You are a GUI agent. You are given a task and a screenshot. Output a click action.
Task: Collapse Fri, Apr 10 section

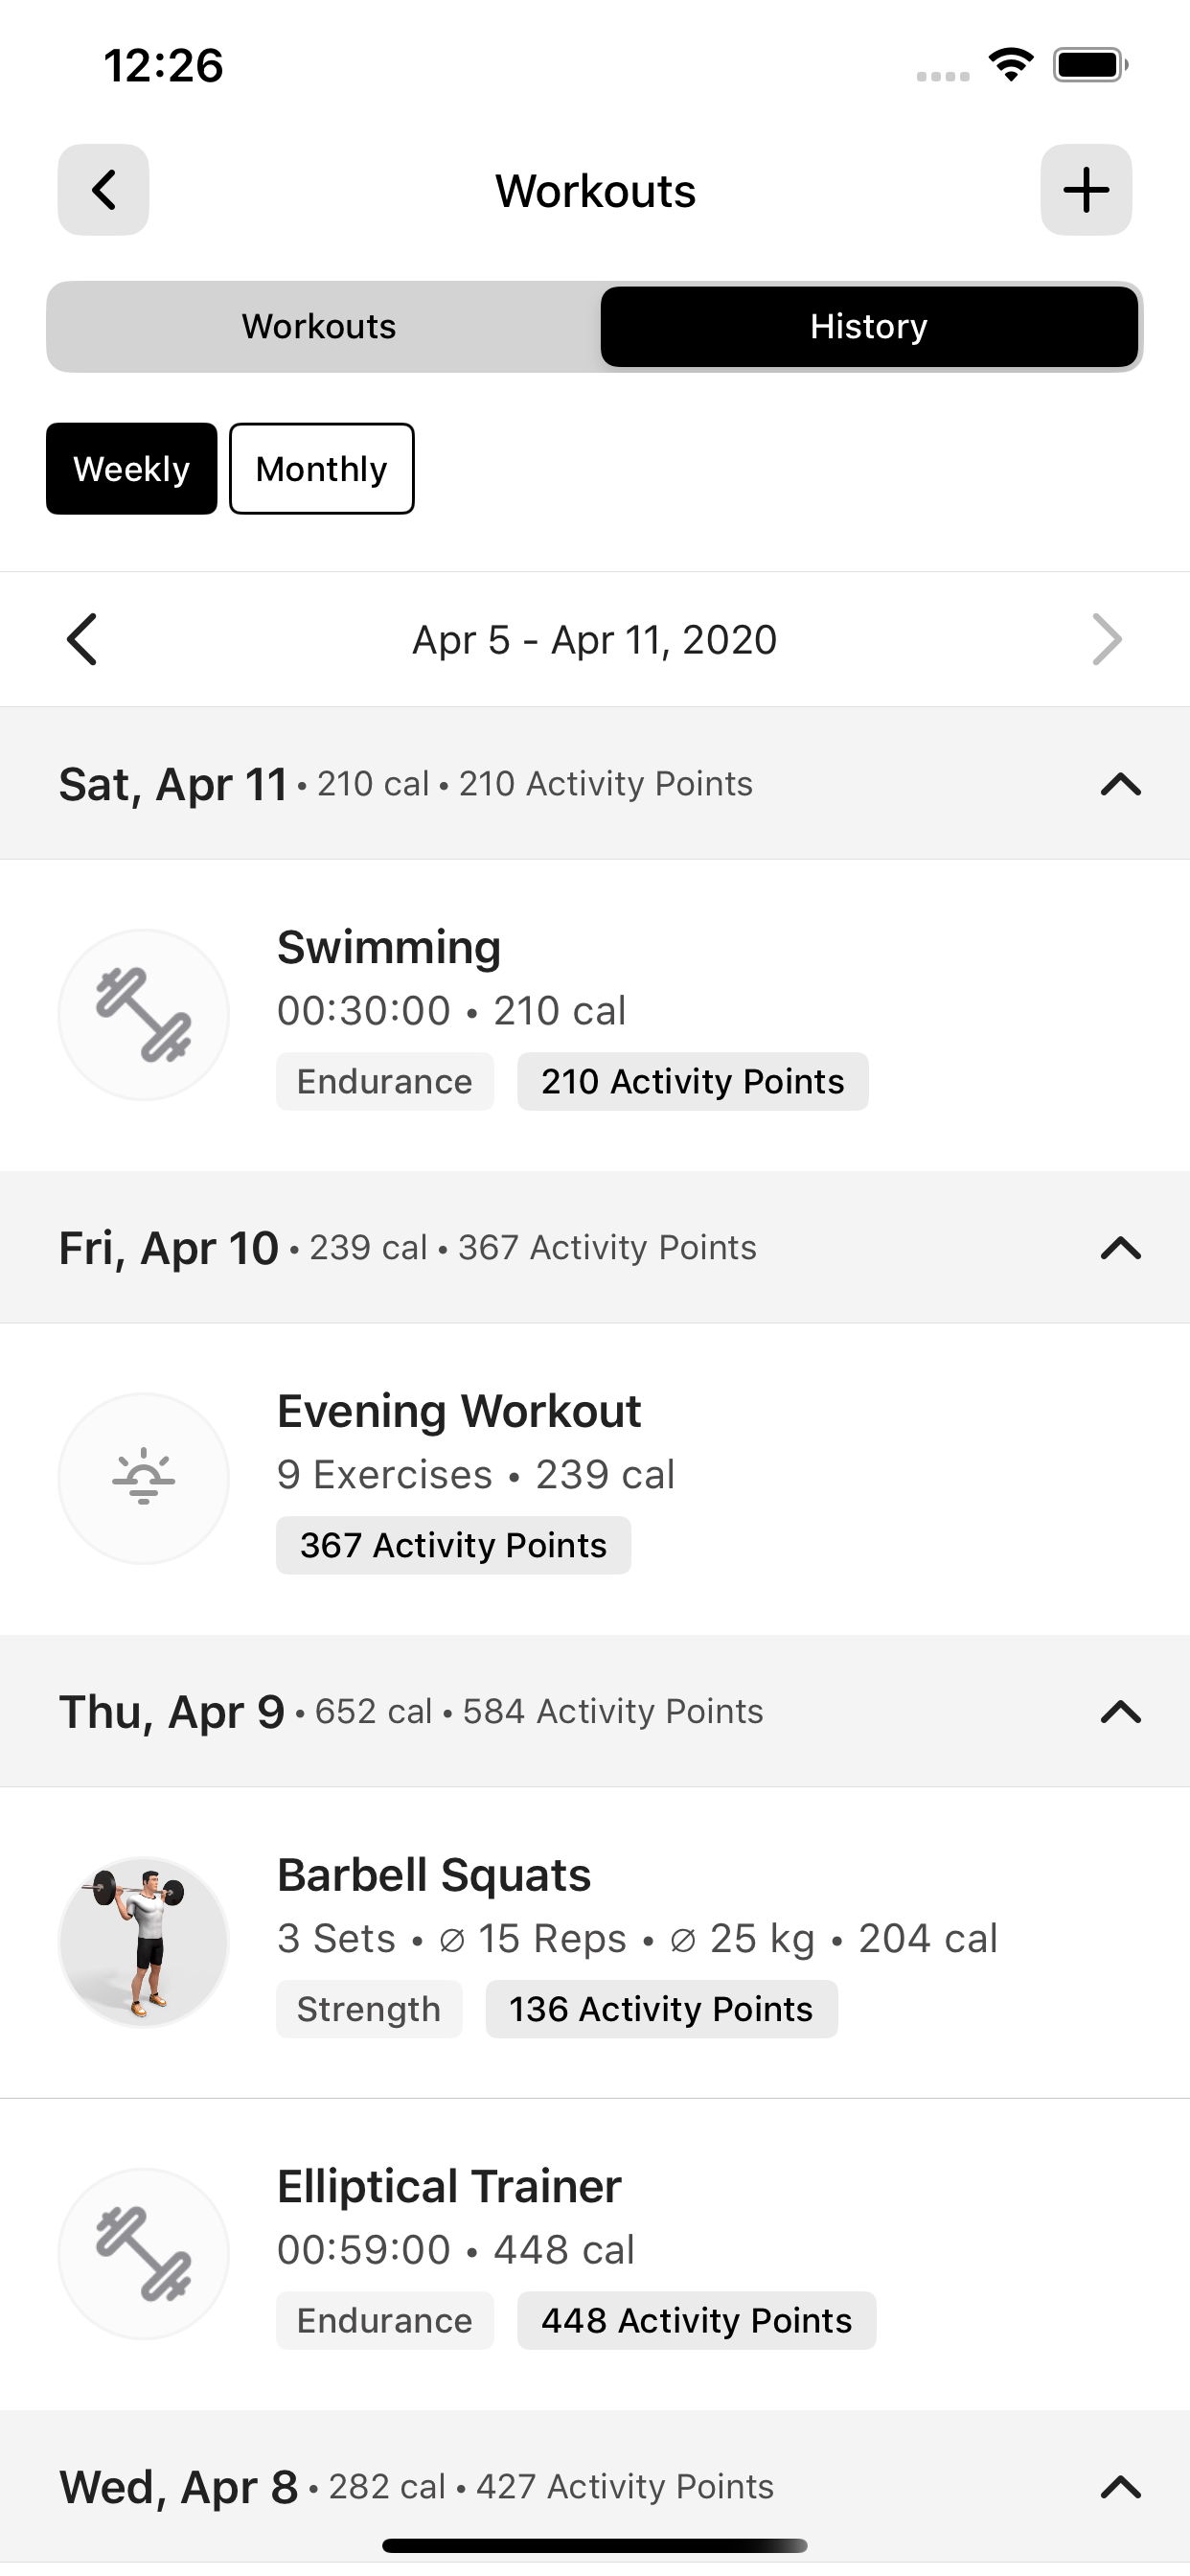(1121, 1248)
